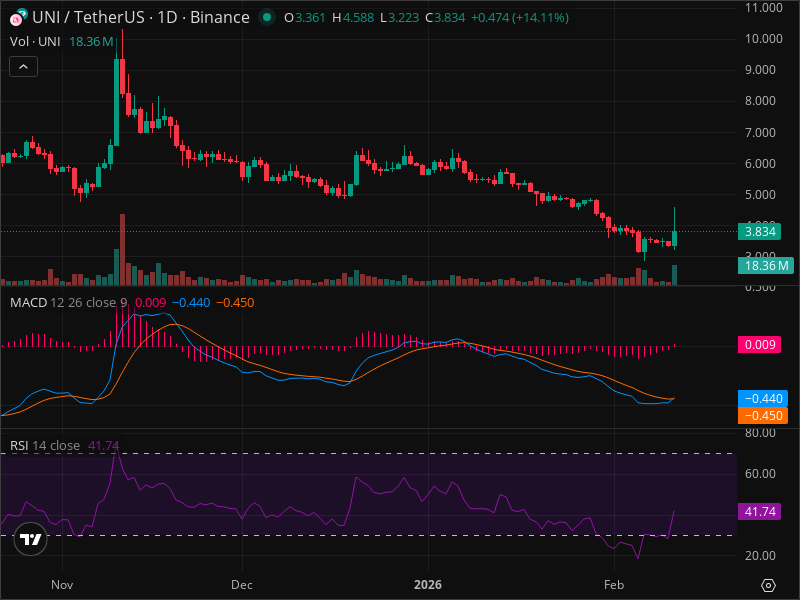This screenshot has width=800, height=600.
Task: Click the open price value O3.361
Action: point(305,18)
